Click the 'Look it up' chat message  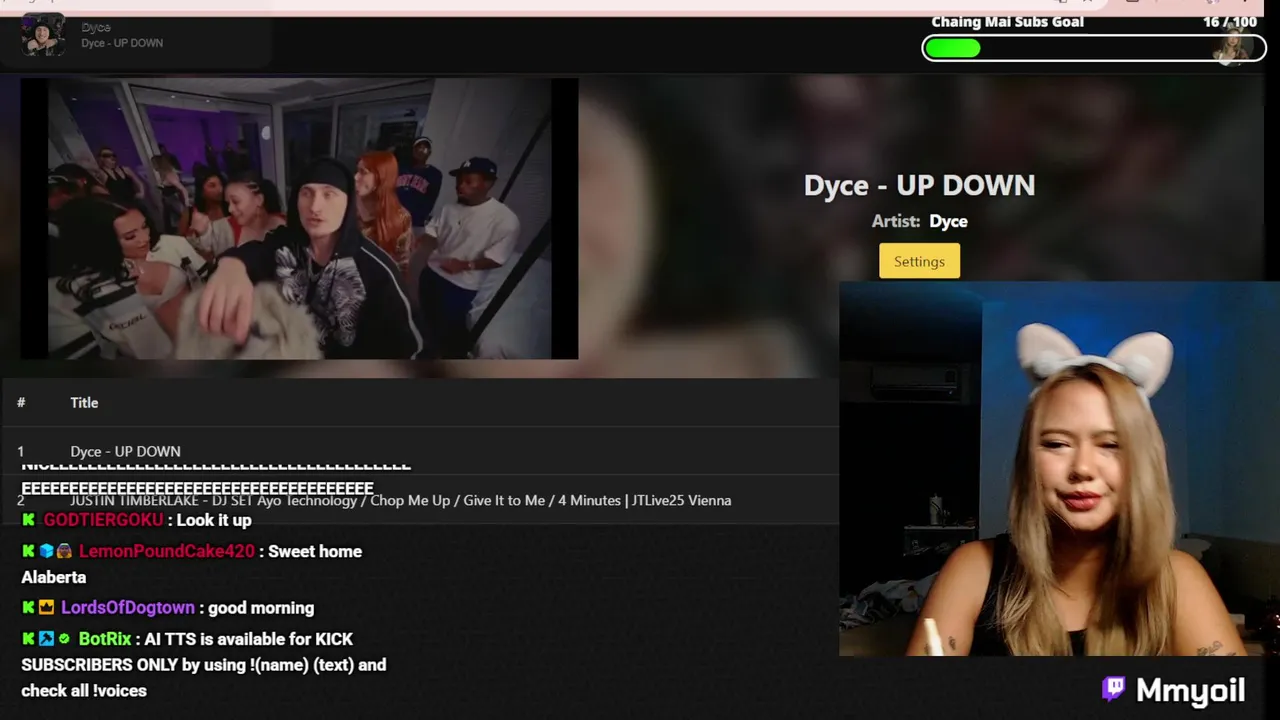click(x=214, y=520)
